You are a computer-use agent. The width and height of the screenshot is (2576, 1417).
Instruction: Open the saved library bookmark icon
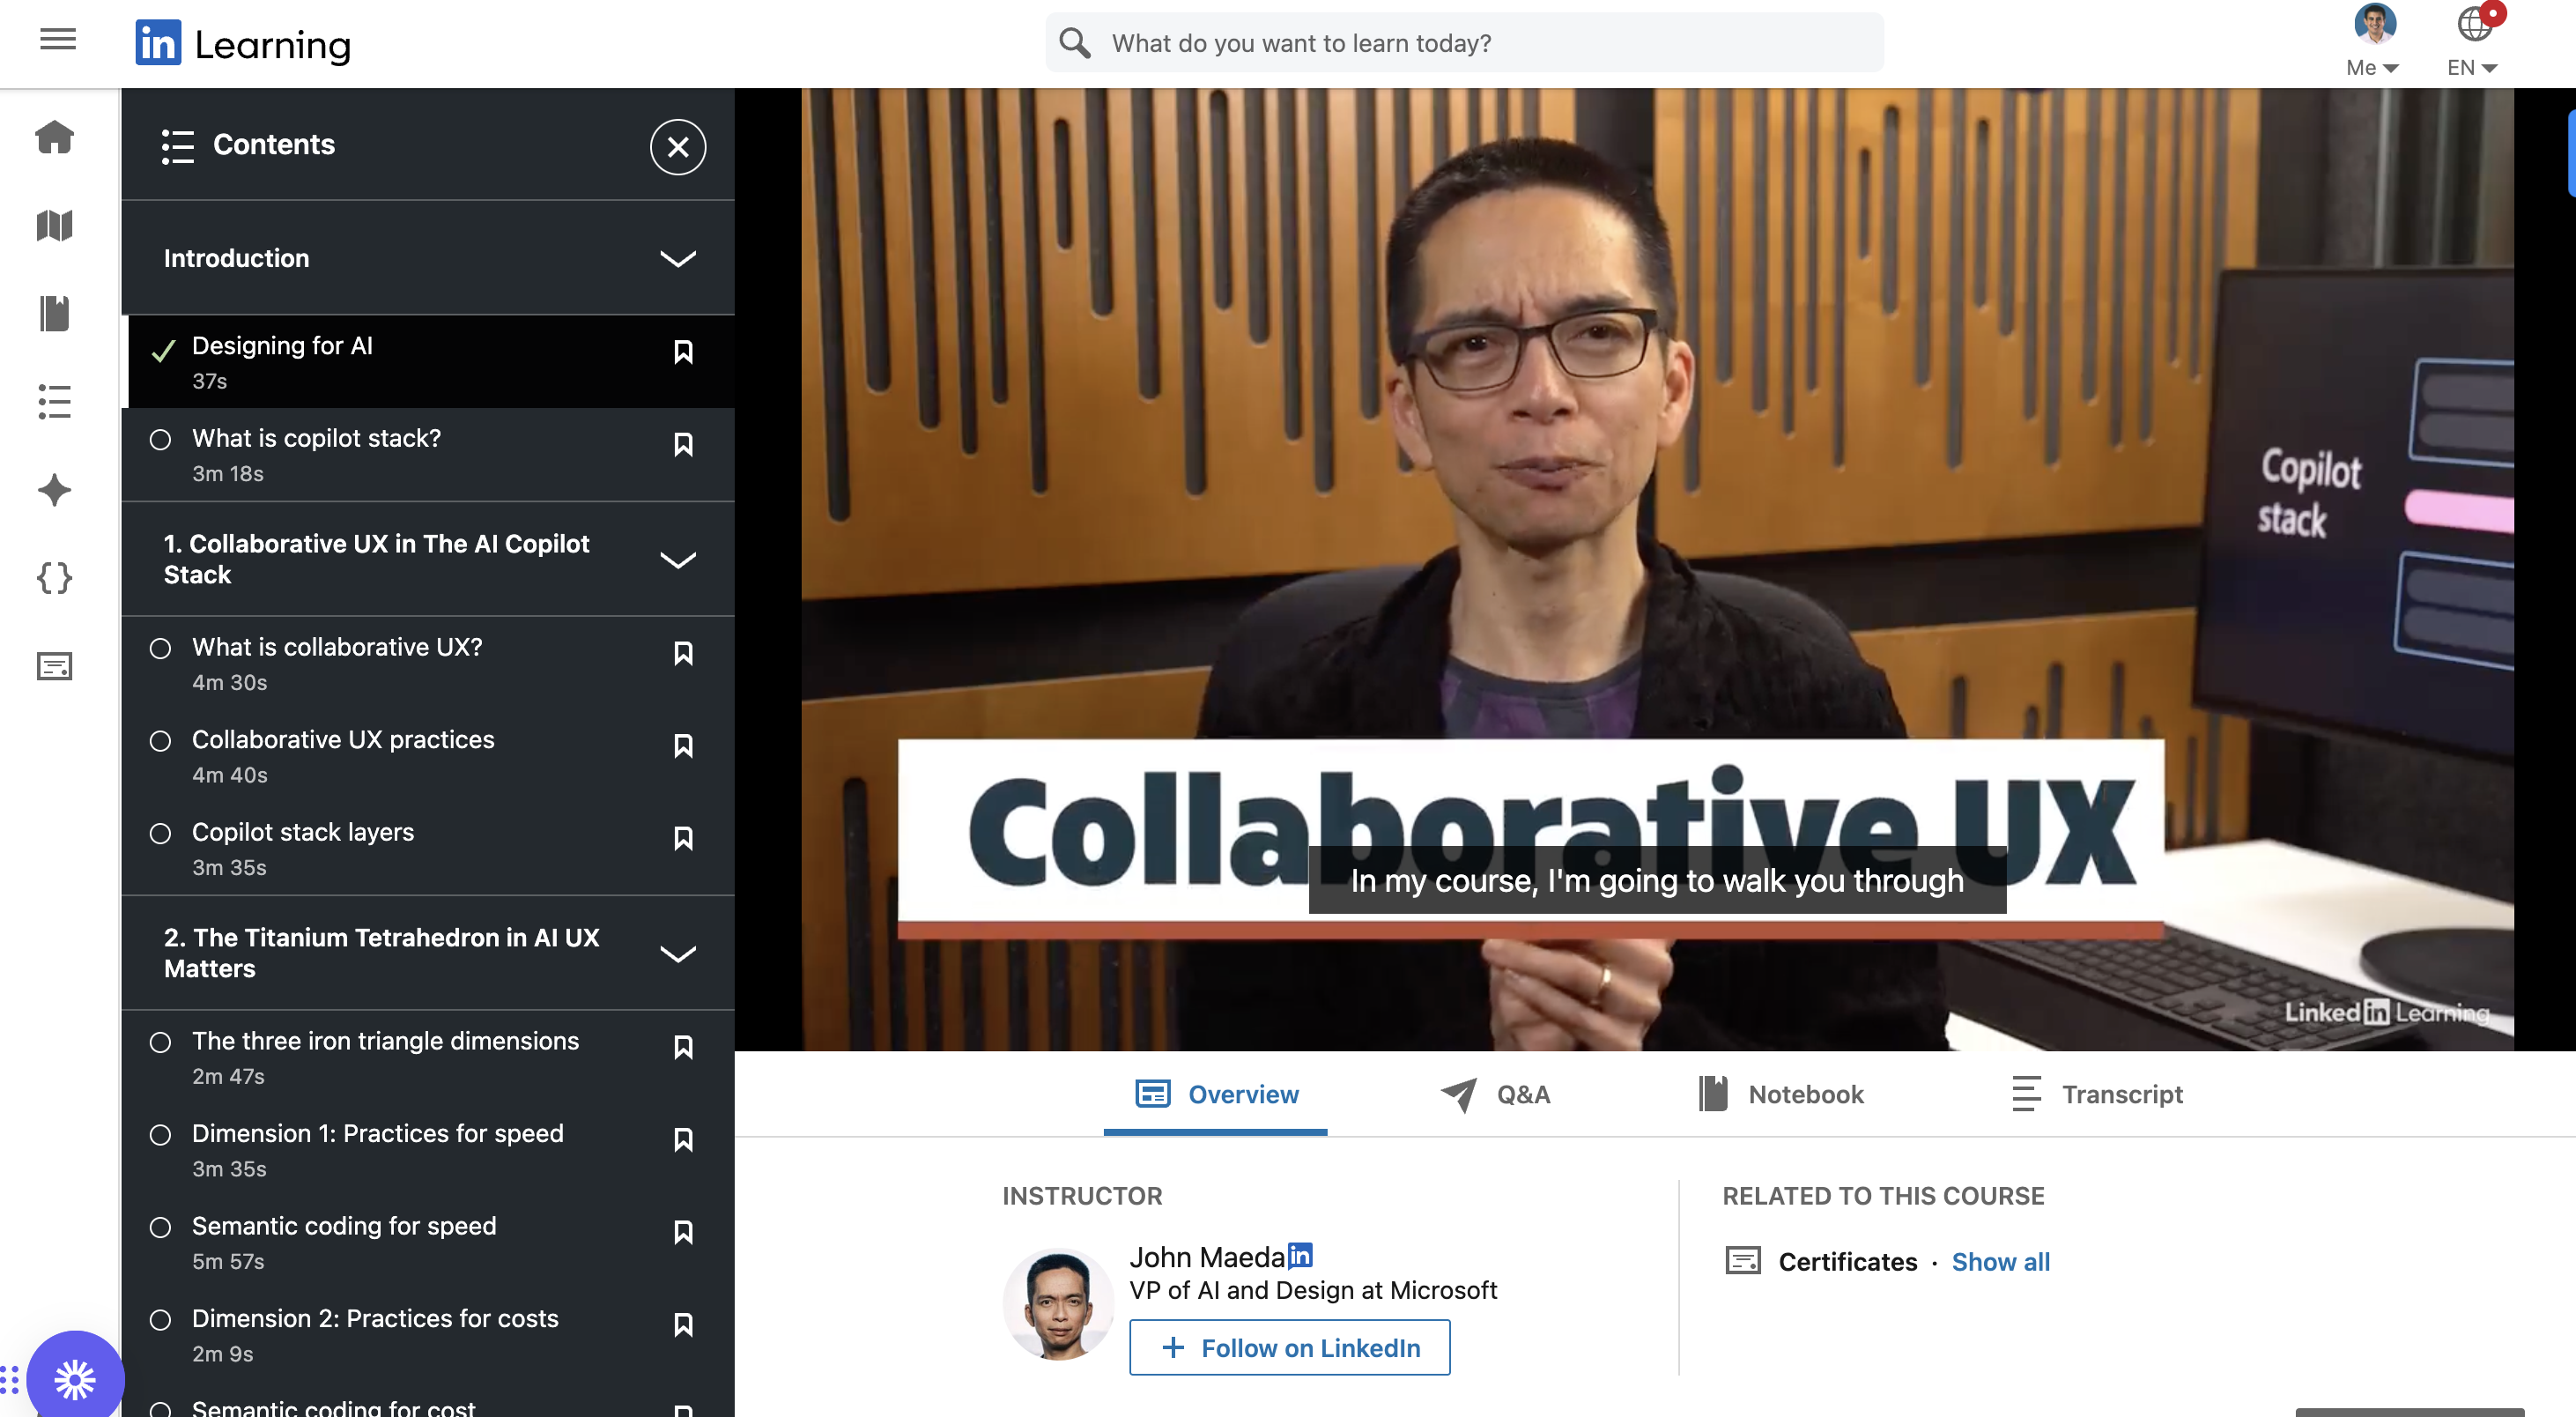55,314
